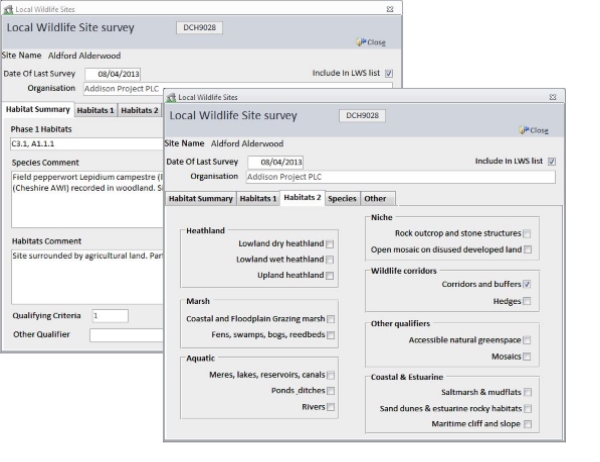
Task: Click Date Of Last Survey field, front window
Action: 276,162
